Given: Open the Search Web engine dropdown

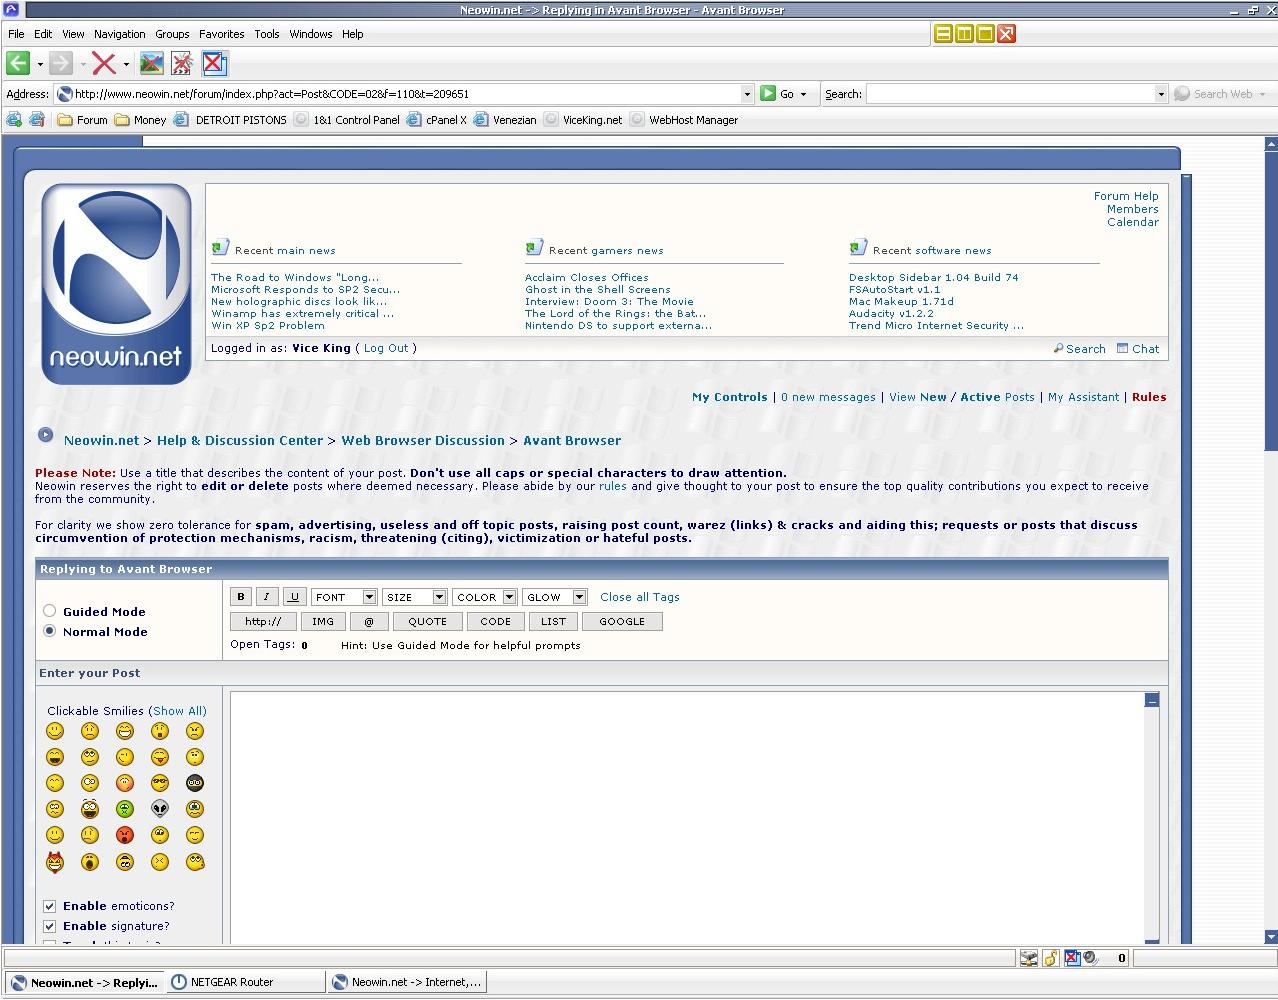Looking at the screenshot, I should (1262, 94).
